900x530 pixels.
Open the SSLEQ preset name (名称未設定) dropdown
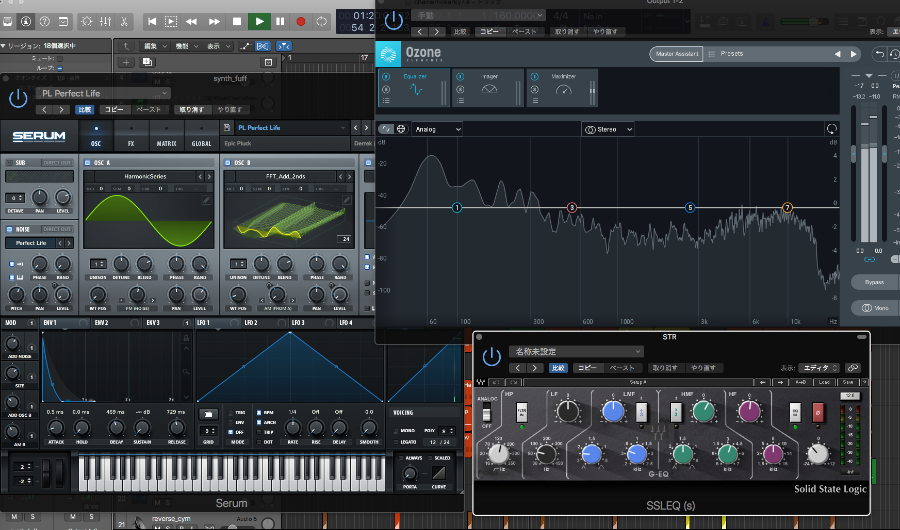576,351
